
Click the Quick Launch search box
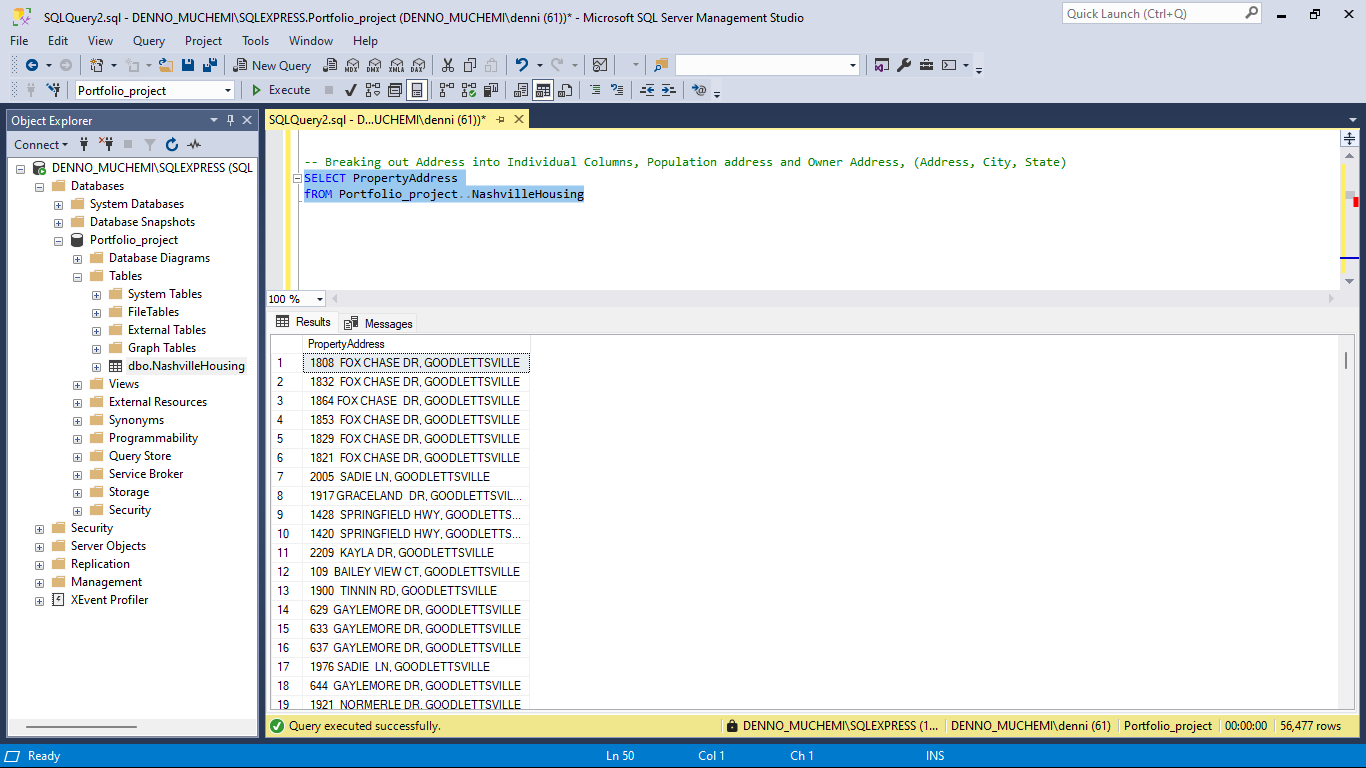[x=1161, y=13]
